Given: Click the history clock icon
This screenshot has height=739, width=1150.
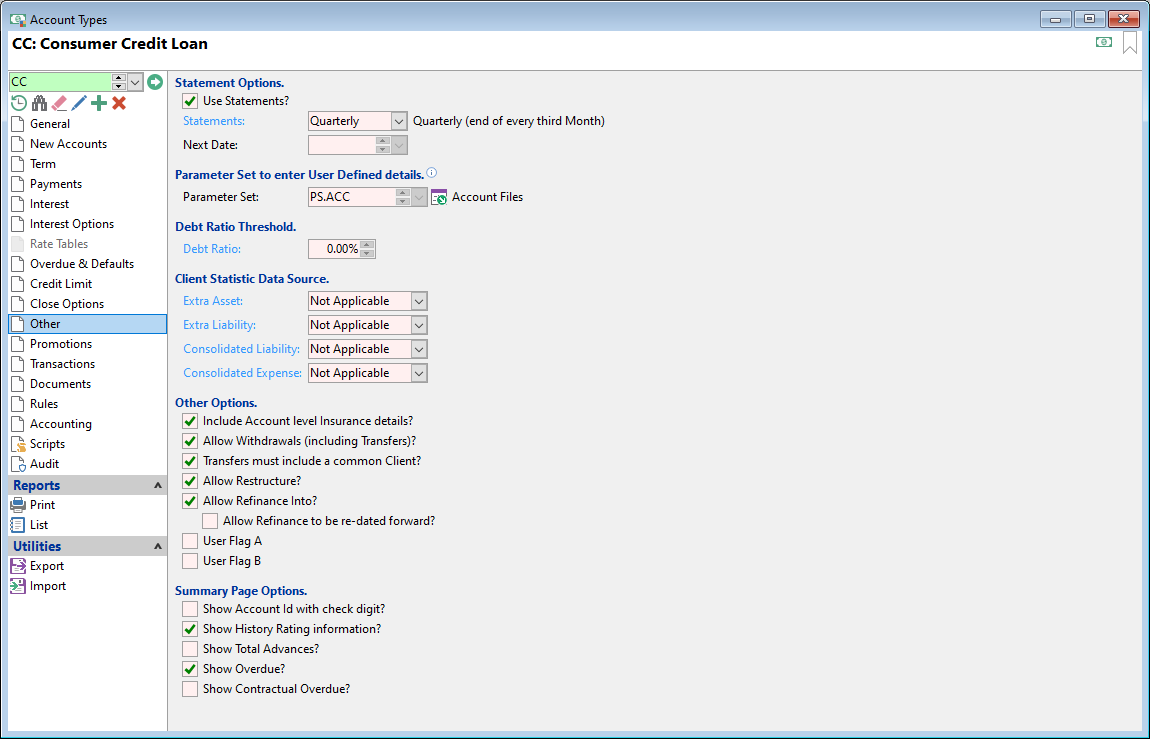Looking at the screenshot, I should (x=18, y=103).
